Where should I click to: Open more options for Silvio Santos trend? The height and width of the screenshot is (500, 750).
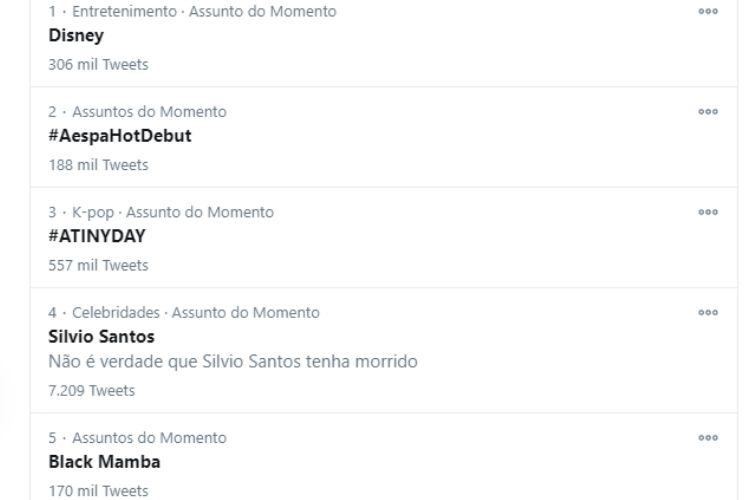coord(708,313)
